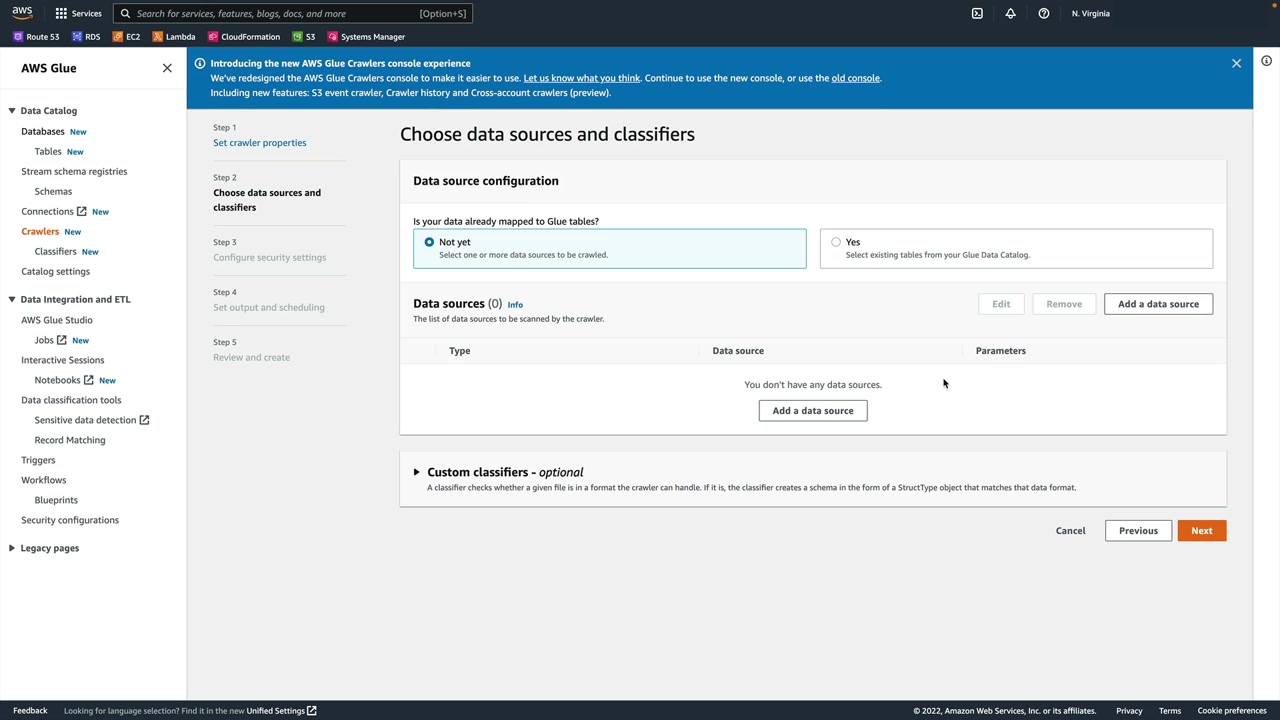Expand the Legacy pages section
This screenshot has width=1280, height=720.
12,548
